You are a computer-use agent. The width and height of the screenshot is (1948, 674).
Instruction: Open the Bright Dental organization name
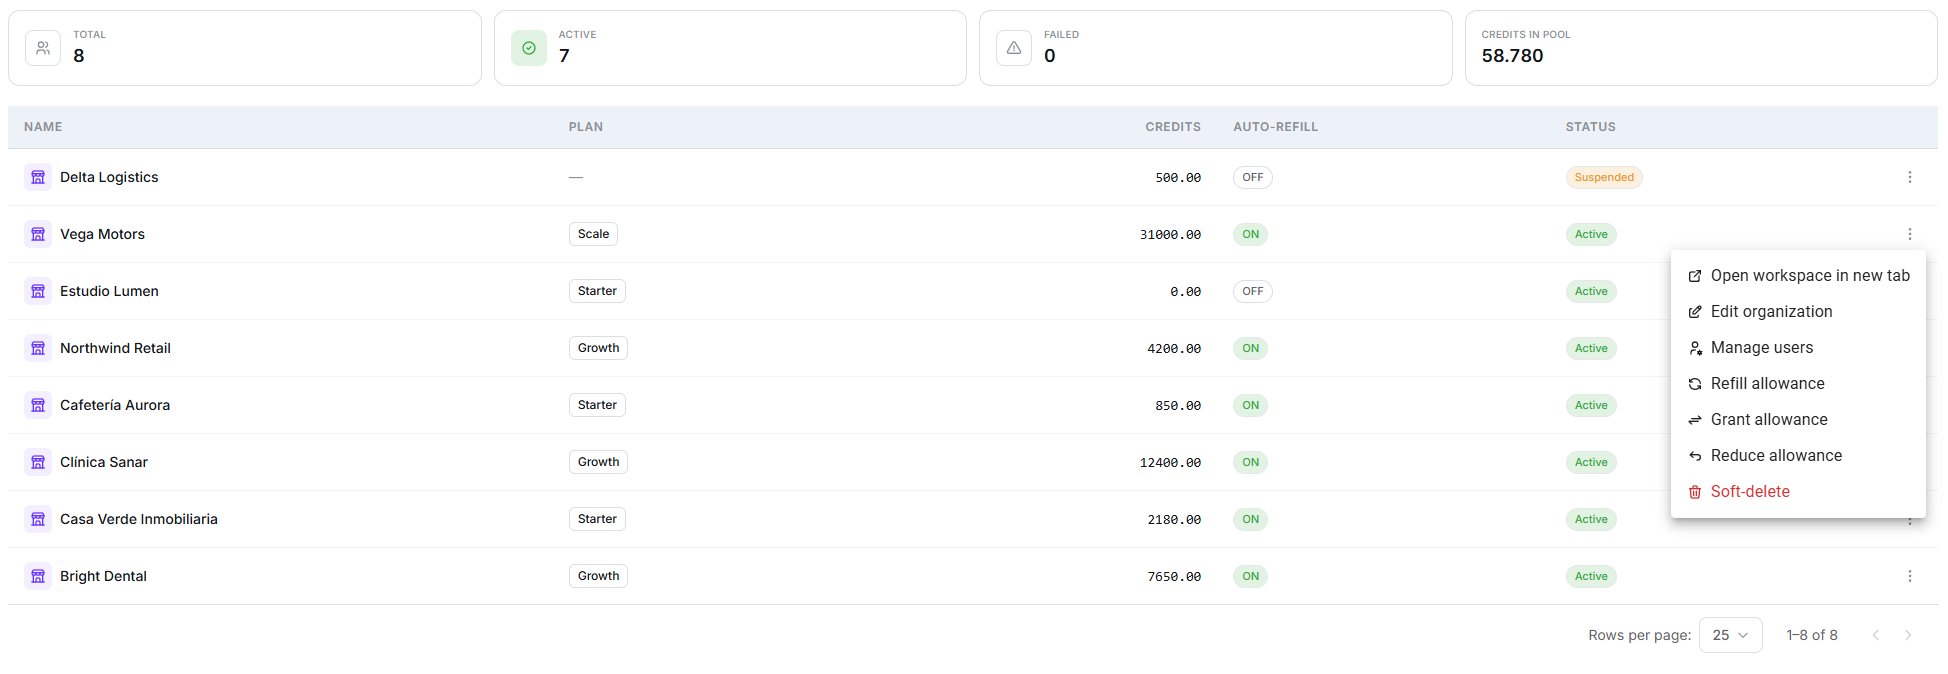pyautogui.click(x=103, y=576)
